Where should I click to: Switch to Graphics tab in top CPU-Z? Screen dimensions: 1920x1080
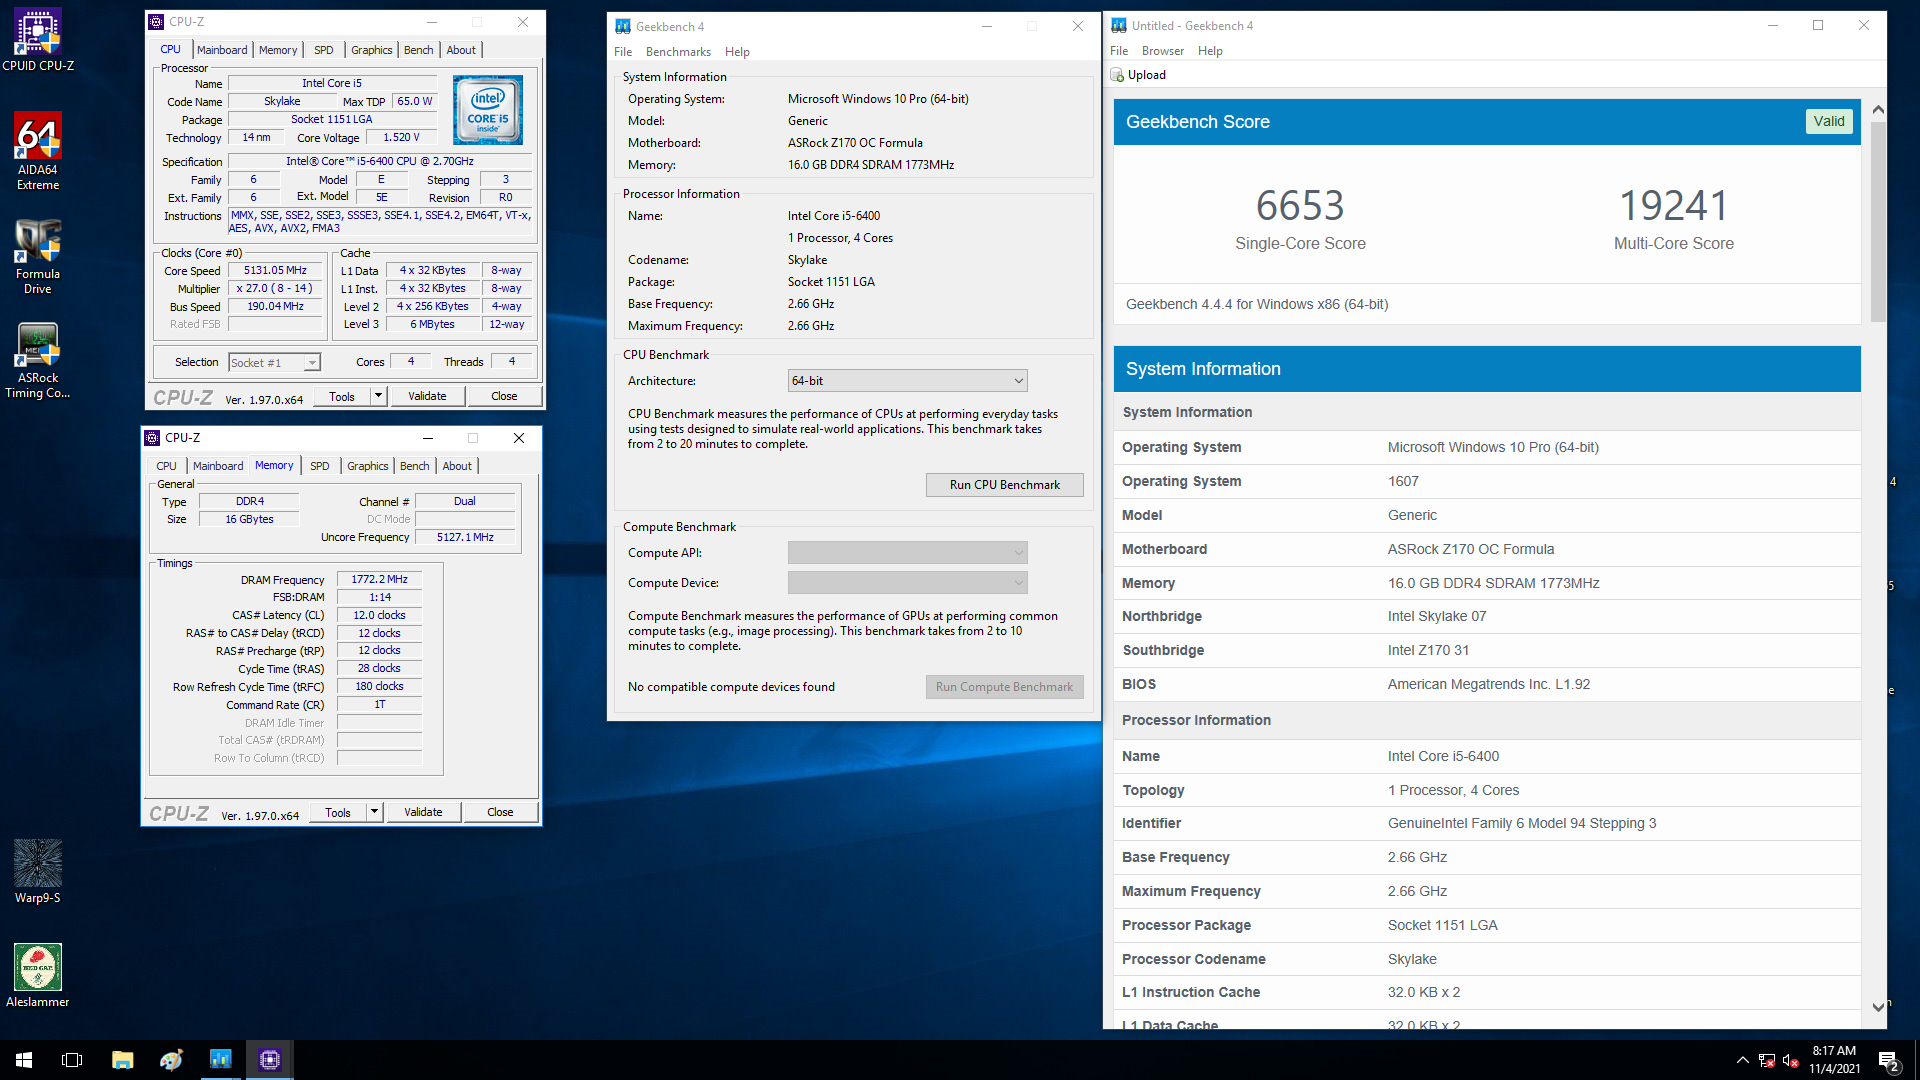372,50
